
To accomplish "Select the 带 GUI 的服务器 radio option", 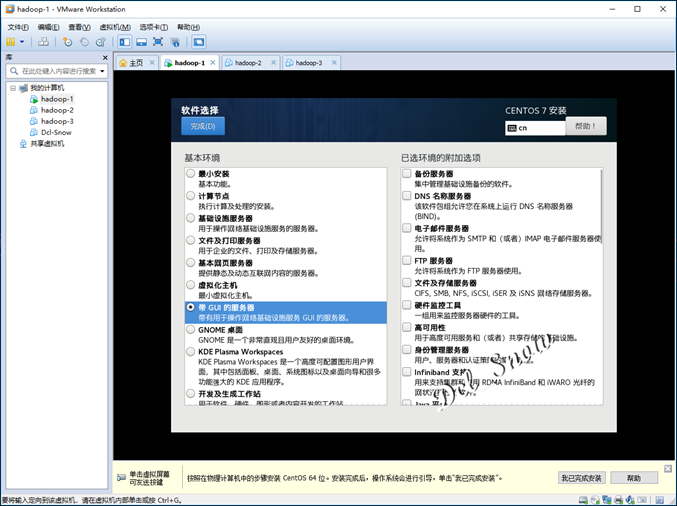I will click(190, 307).
